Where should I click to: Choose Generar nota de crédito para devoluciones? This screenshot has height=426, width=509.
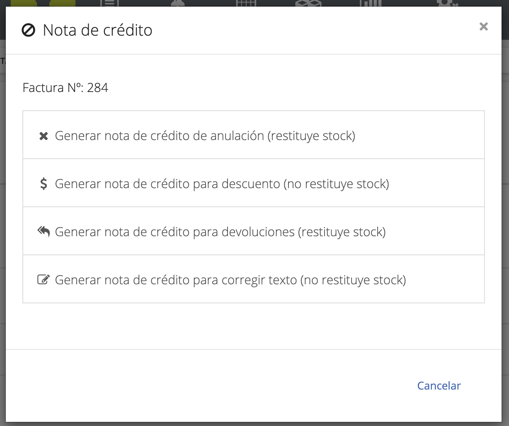coord(253,231)
